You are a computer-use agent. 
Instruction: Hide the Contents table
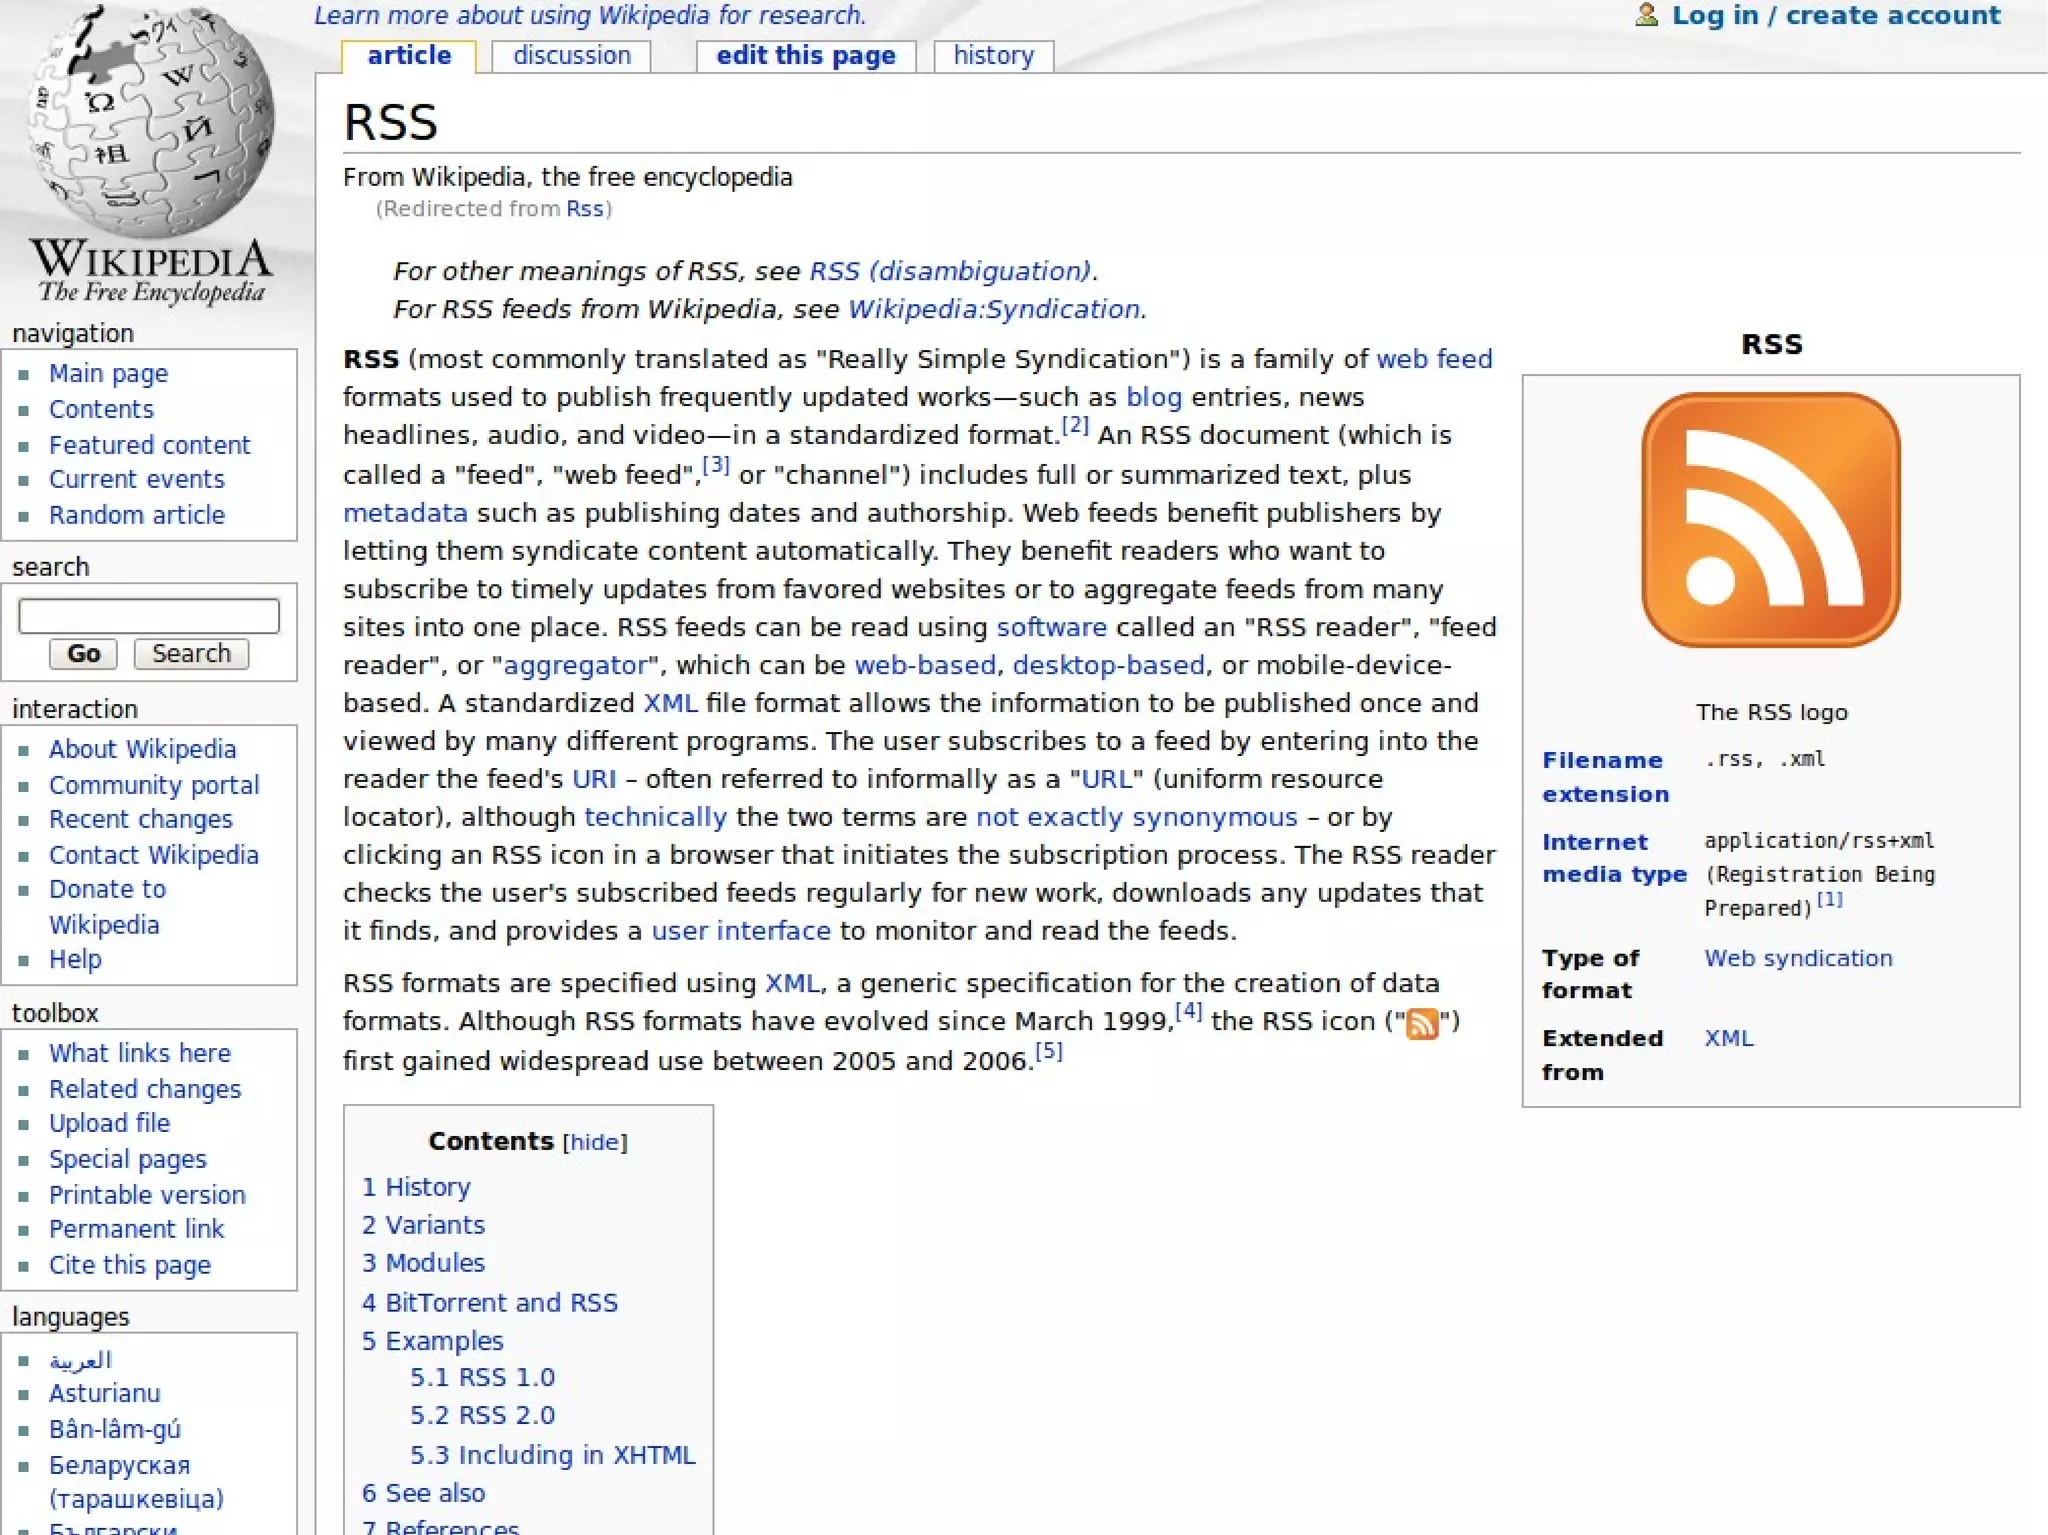click(594, 1142)
